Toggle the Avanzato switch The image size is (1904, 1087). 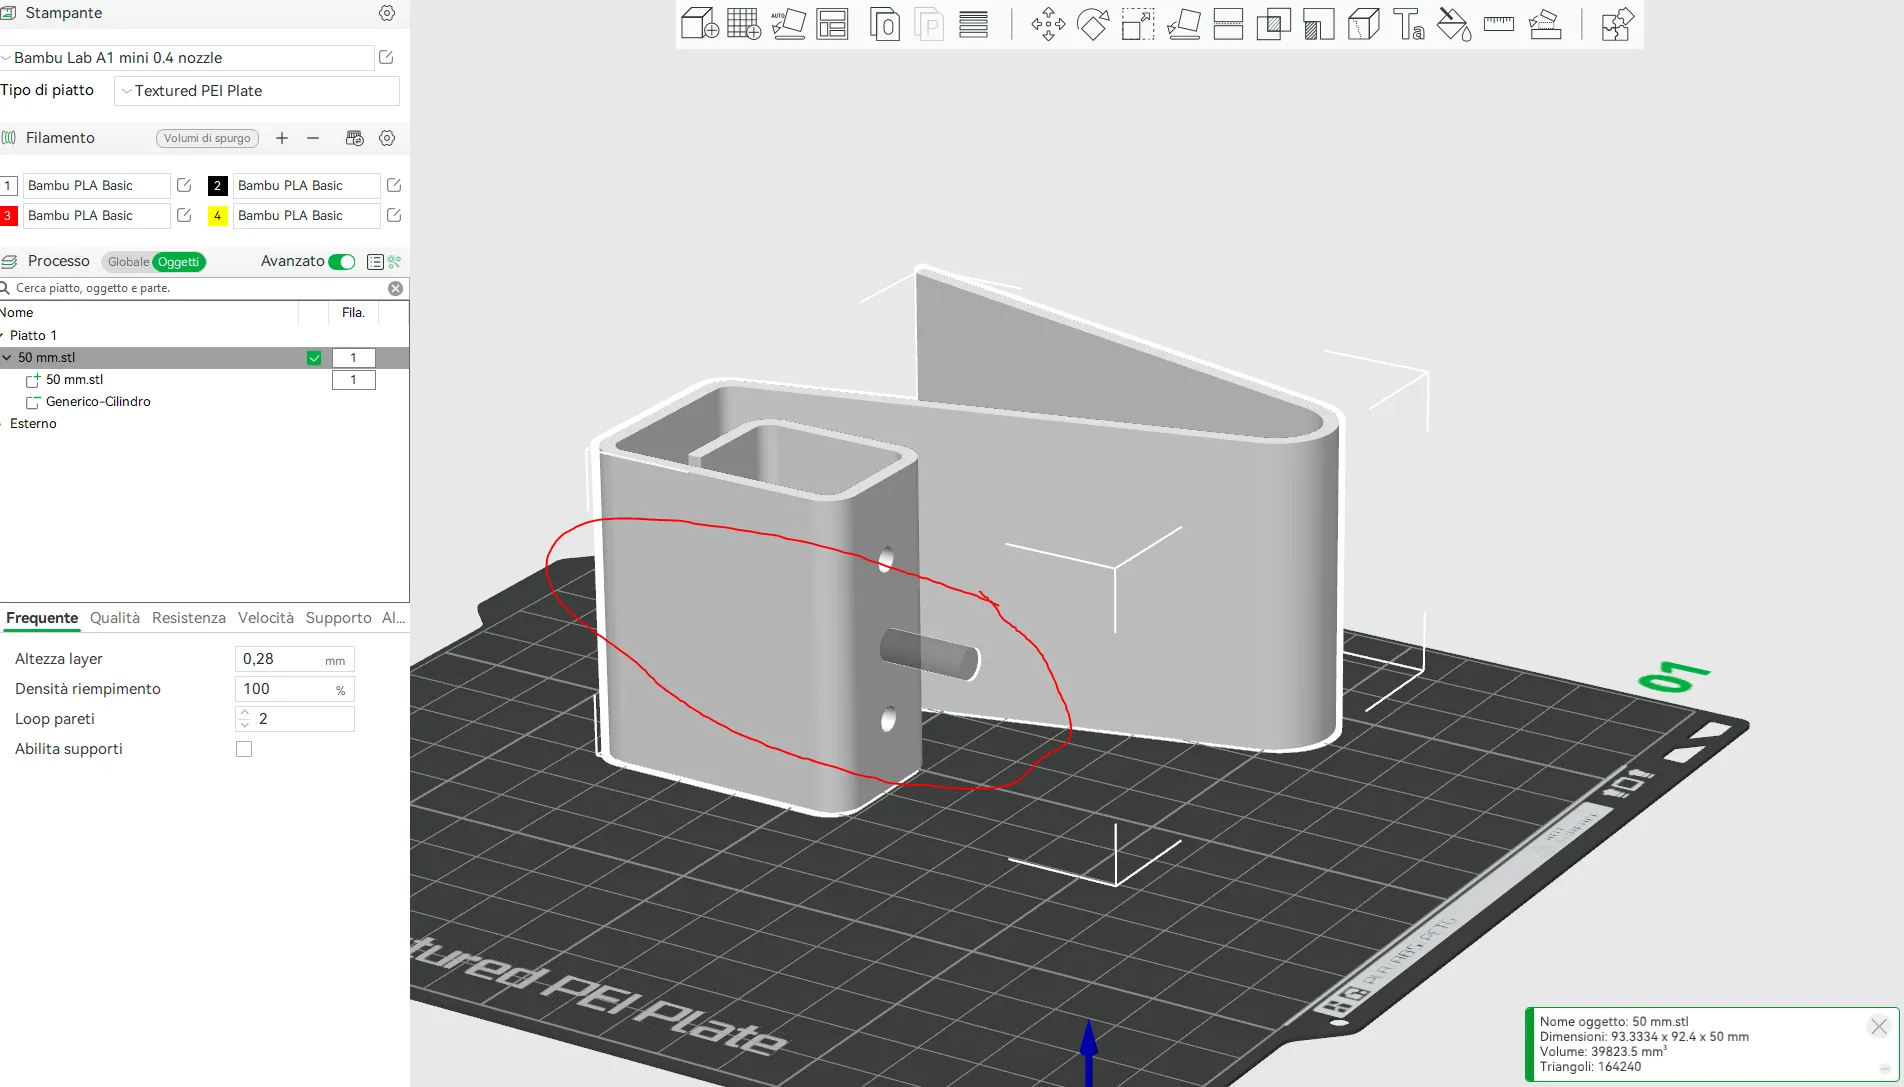pos(342,262)
